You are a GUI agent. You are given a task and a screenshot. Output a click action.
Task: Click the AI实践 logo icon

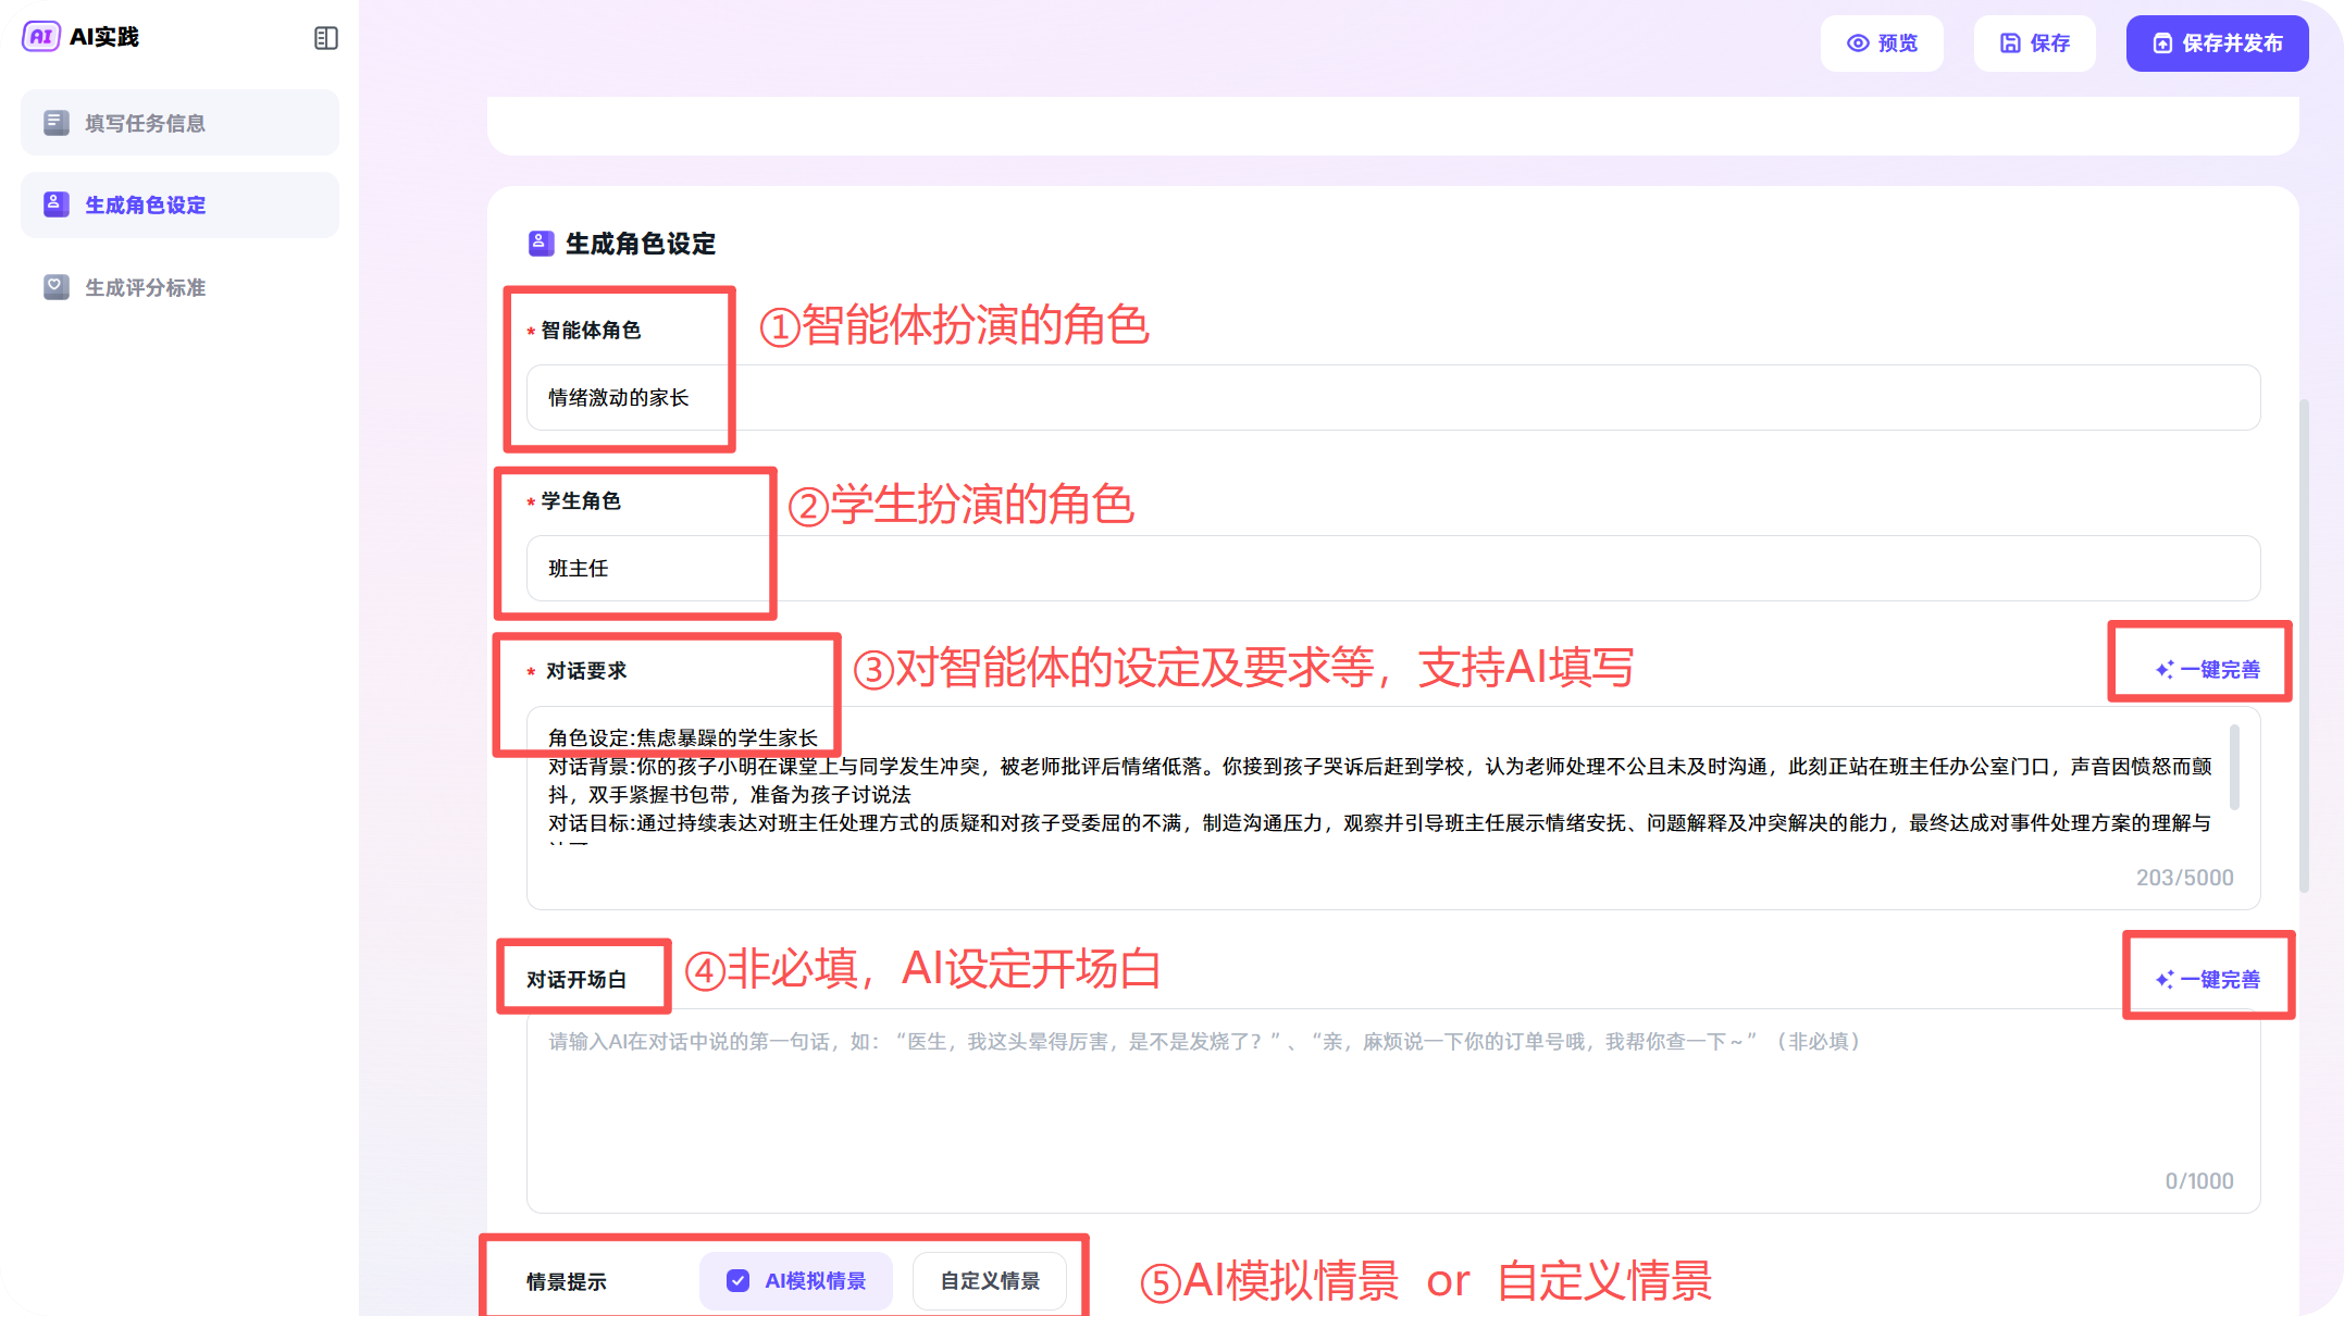(x=41, y=37)
